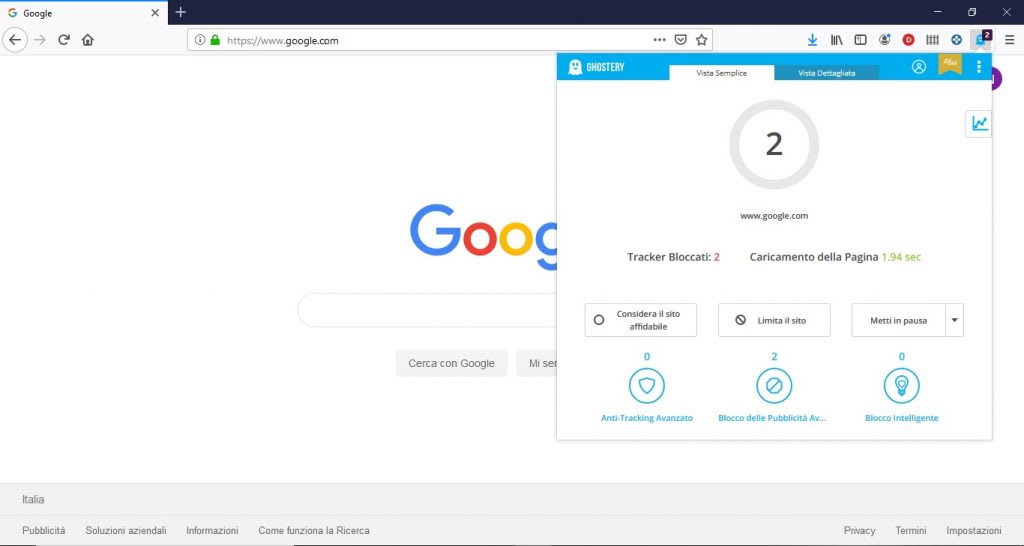Open the Pubblicità footer link
This screenshot has width=1024, height=546.
pyautogui.click(x=44, y=530)
